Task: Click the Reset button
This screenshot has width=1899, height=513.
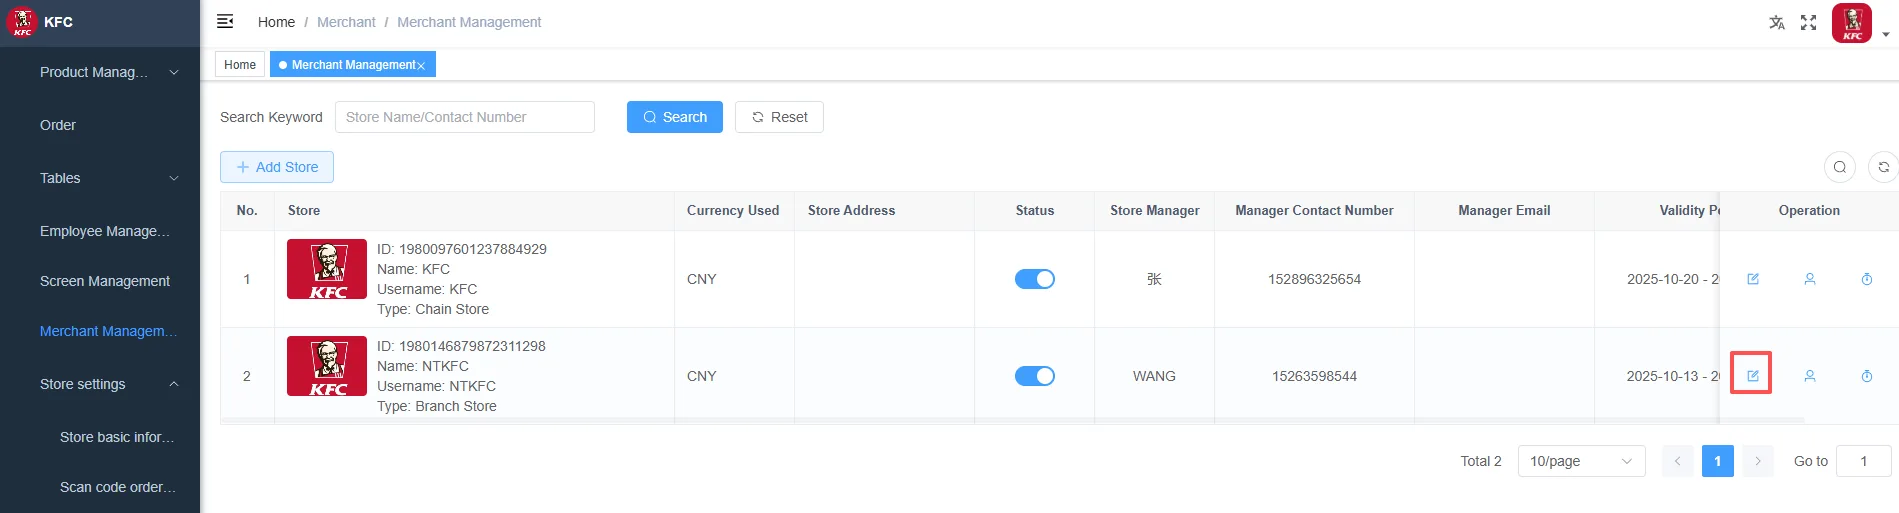Action: tap(779, 117)
